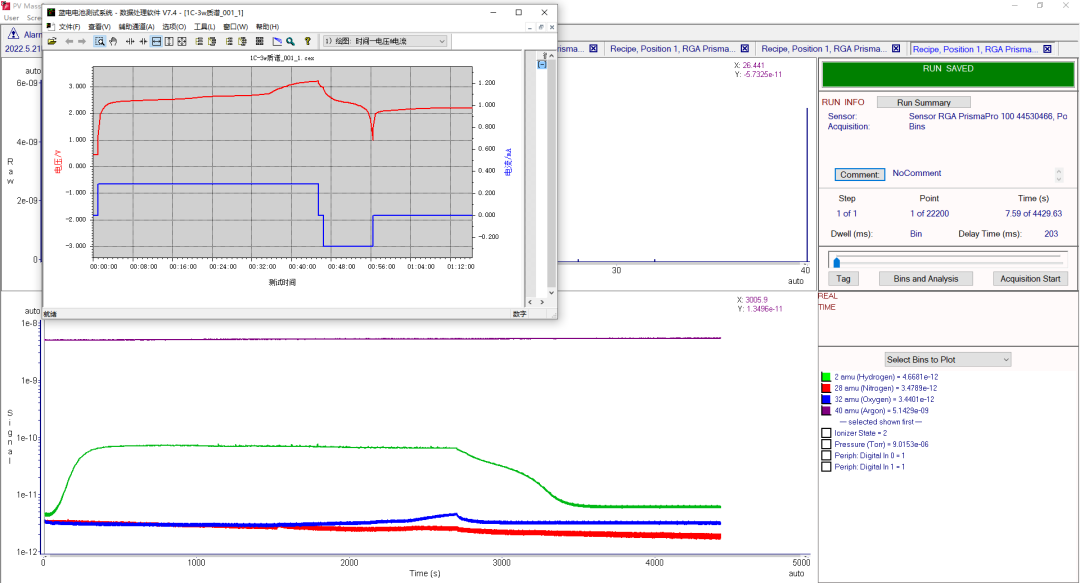Open the 工具(L) menu
This screenshot has height=583, width=1080.
203,27
